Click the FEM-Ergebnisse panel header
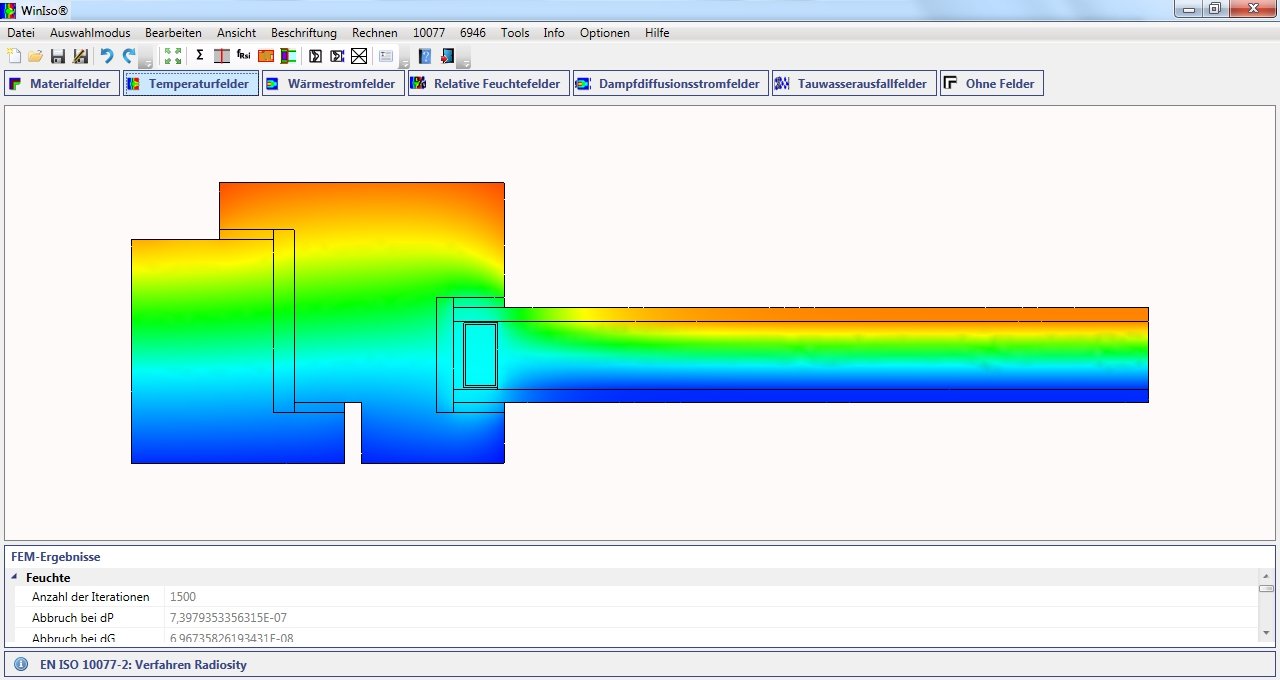Viewport: 1280px width, 680px height. [x=56, y=557]
